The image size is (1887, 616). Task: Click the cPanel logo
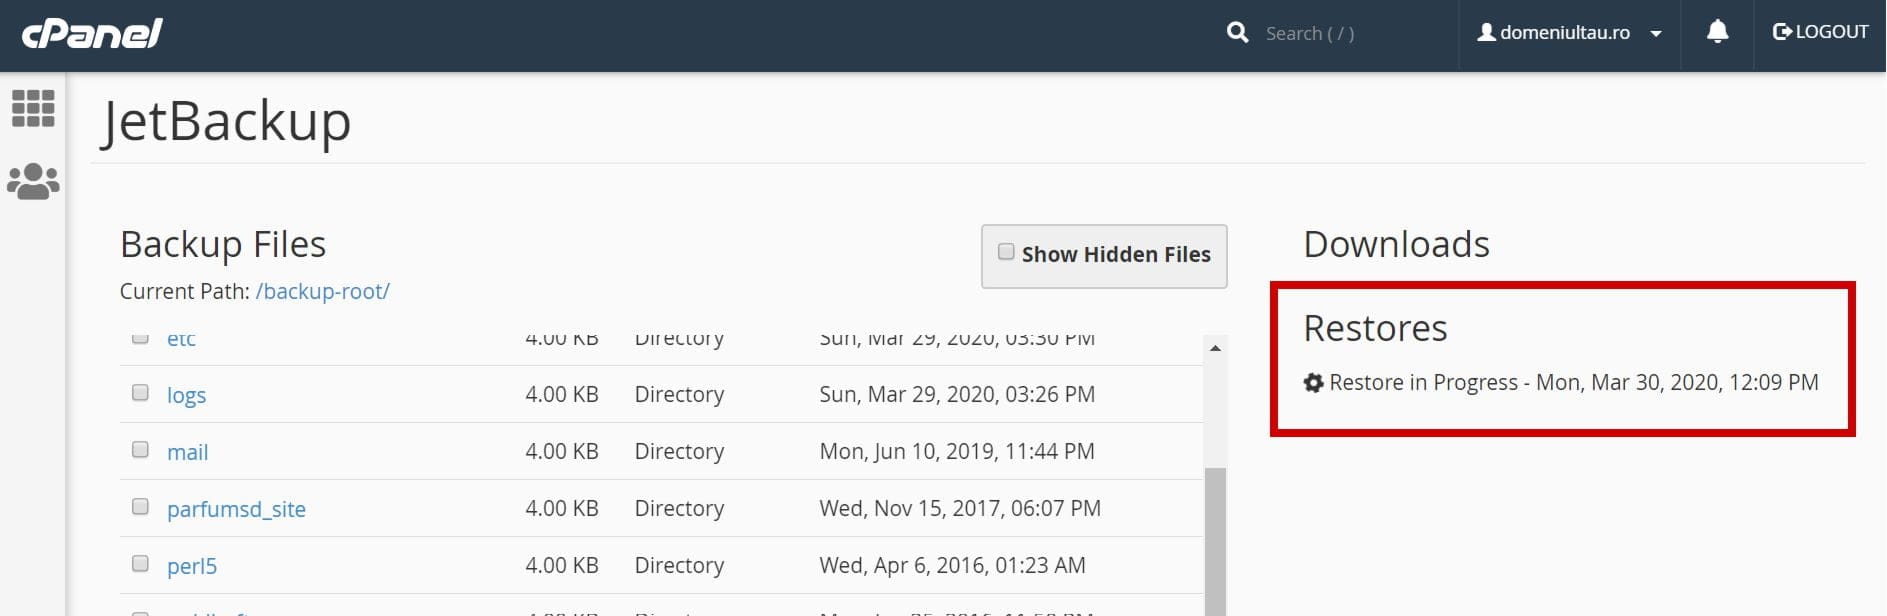(92, 34)
